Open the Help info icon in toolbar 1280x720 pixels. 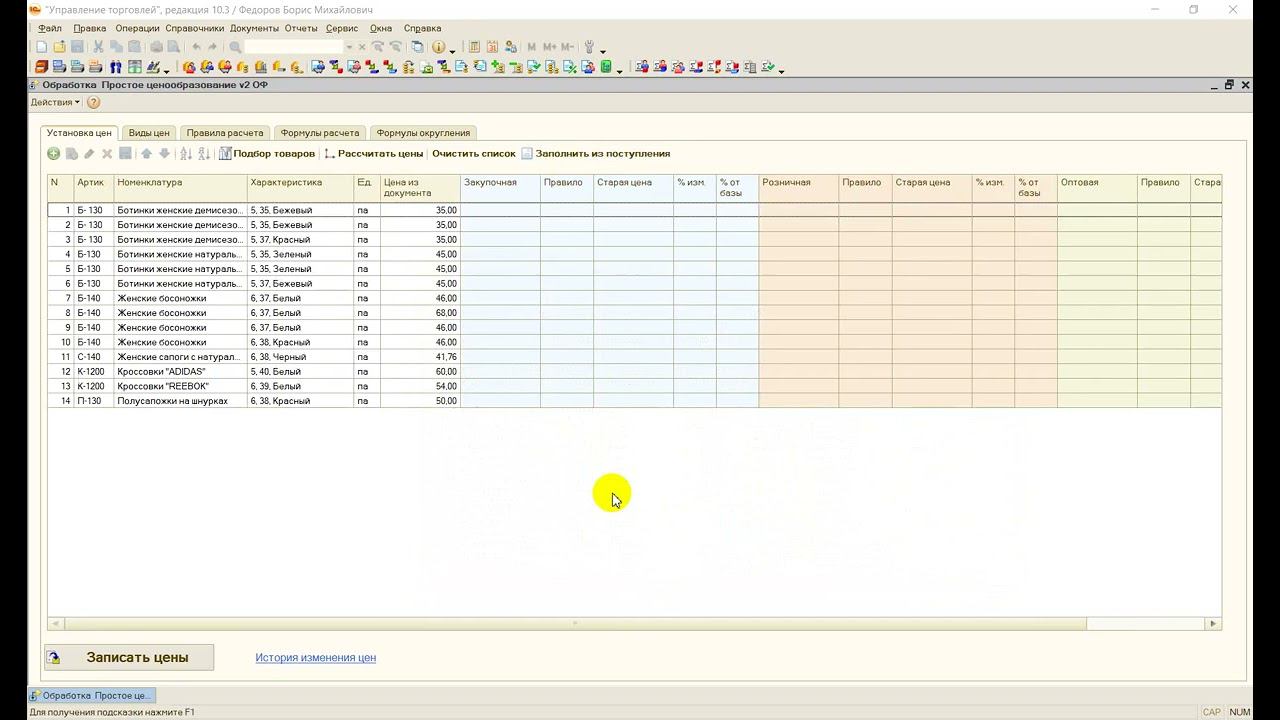click(x=438, y=47)
